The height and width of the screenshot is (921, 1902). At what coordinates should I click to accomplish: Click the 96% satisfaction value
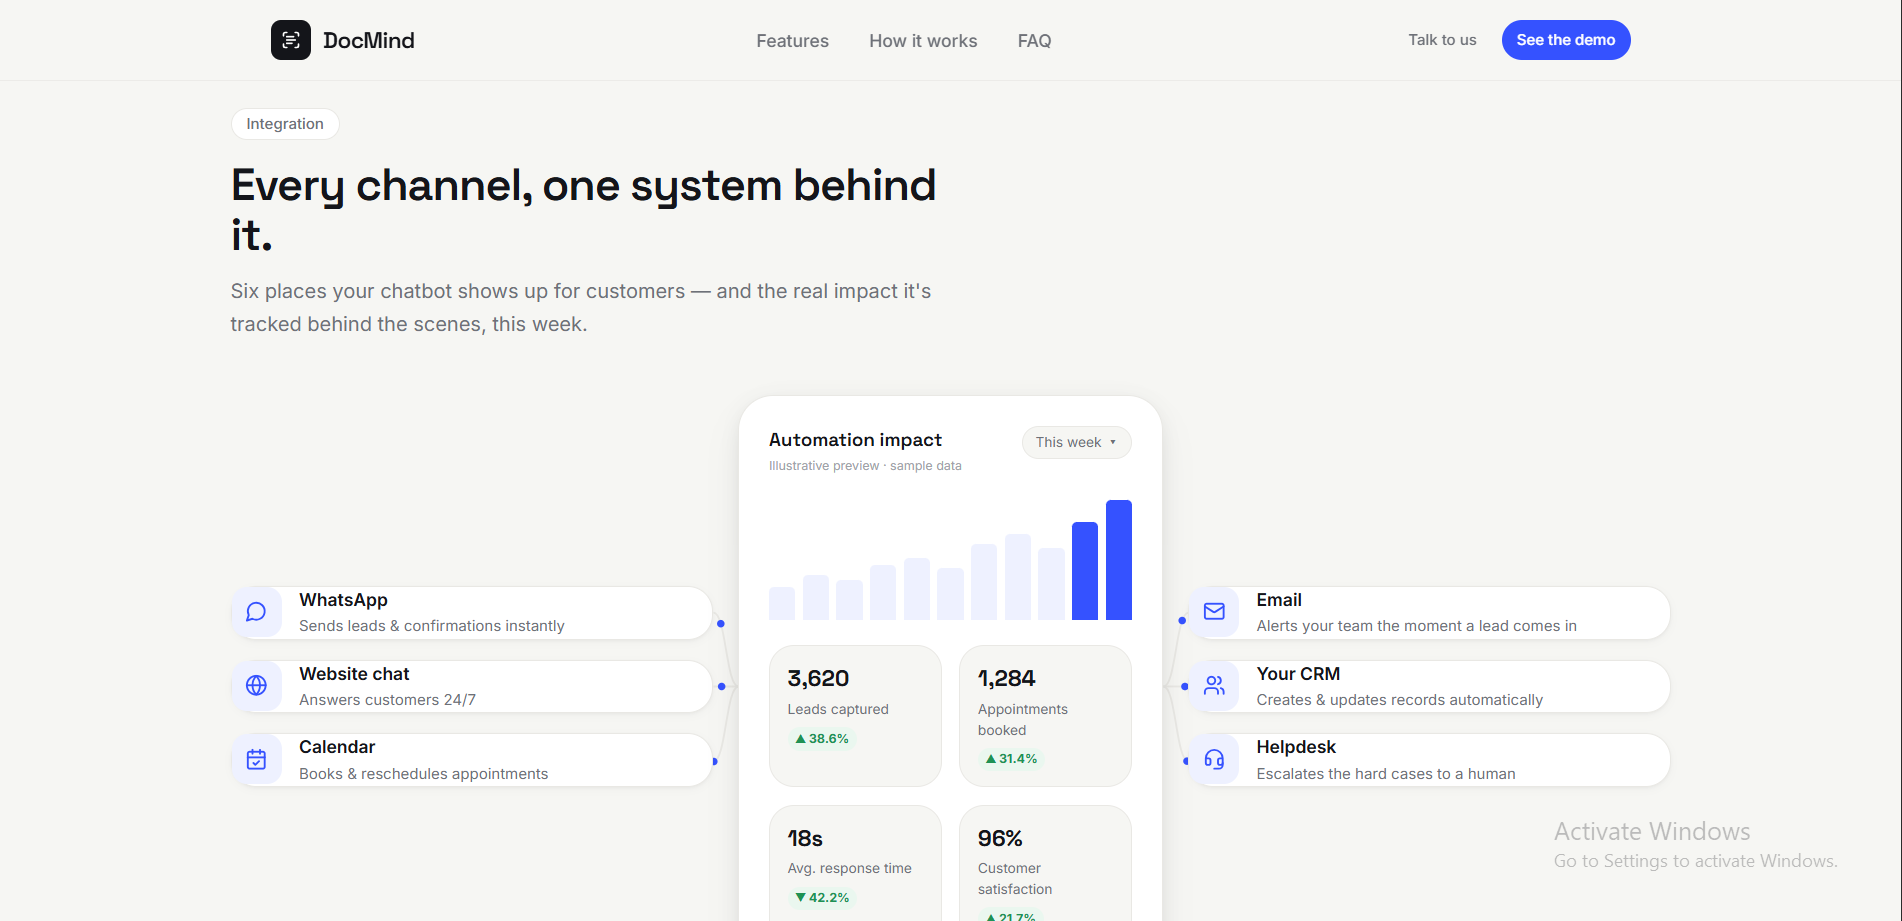coord(1000,838)
